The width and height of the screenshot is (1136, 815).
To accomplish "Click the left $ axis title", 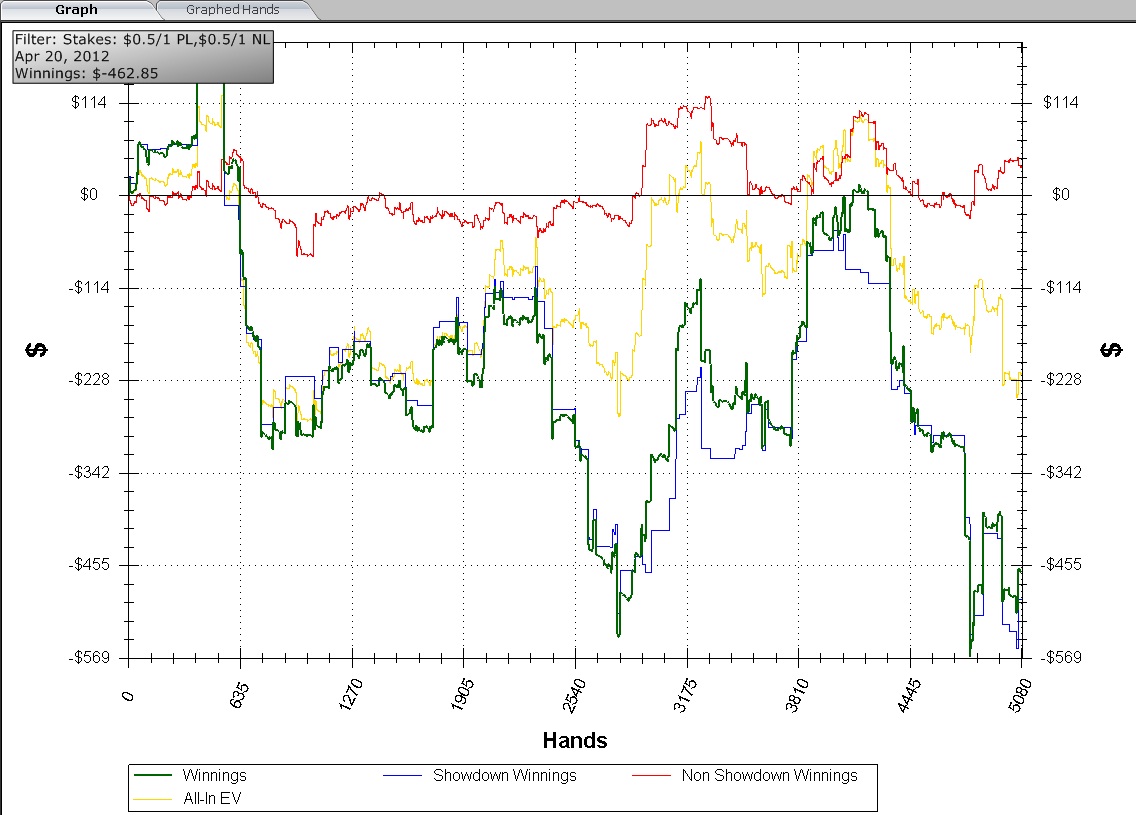I will click(x=36, y=349).
